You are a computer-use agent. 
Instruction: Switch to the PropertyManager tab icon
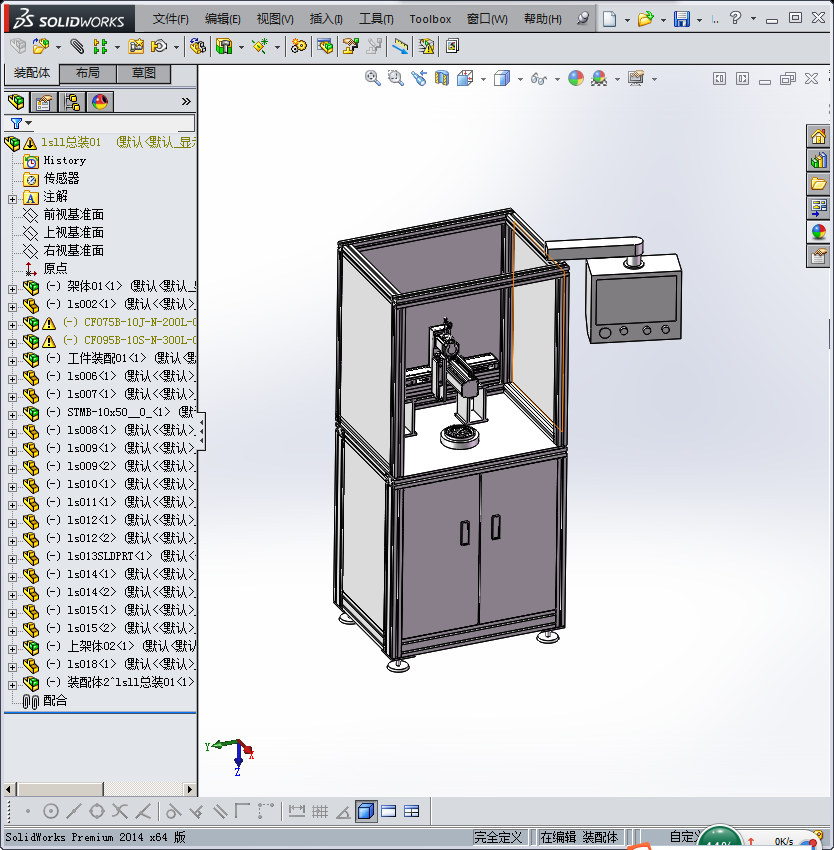(x=44, y=101)
